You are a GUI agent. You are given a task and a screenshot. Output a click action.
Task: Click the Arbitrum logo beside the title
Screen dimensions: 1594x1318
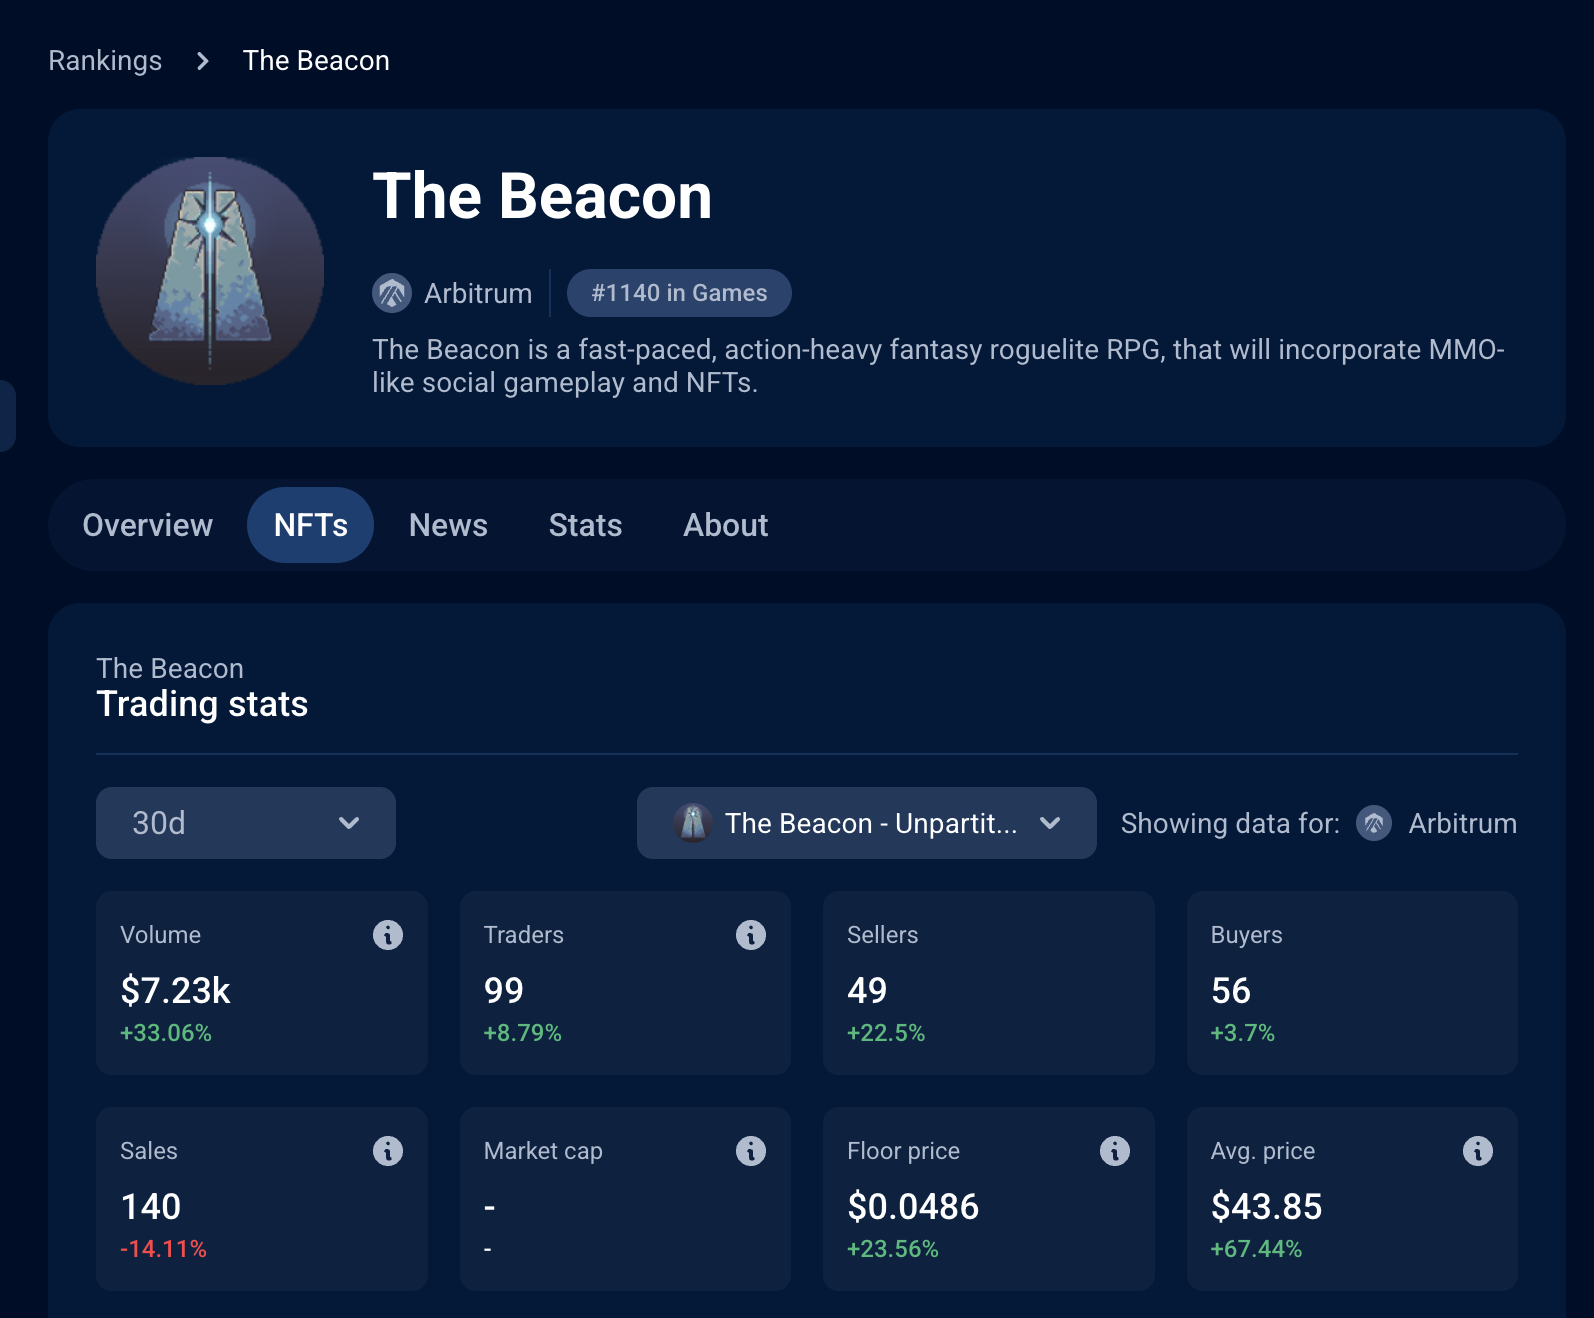(392, 293)
